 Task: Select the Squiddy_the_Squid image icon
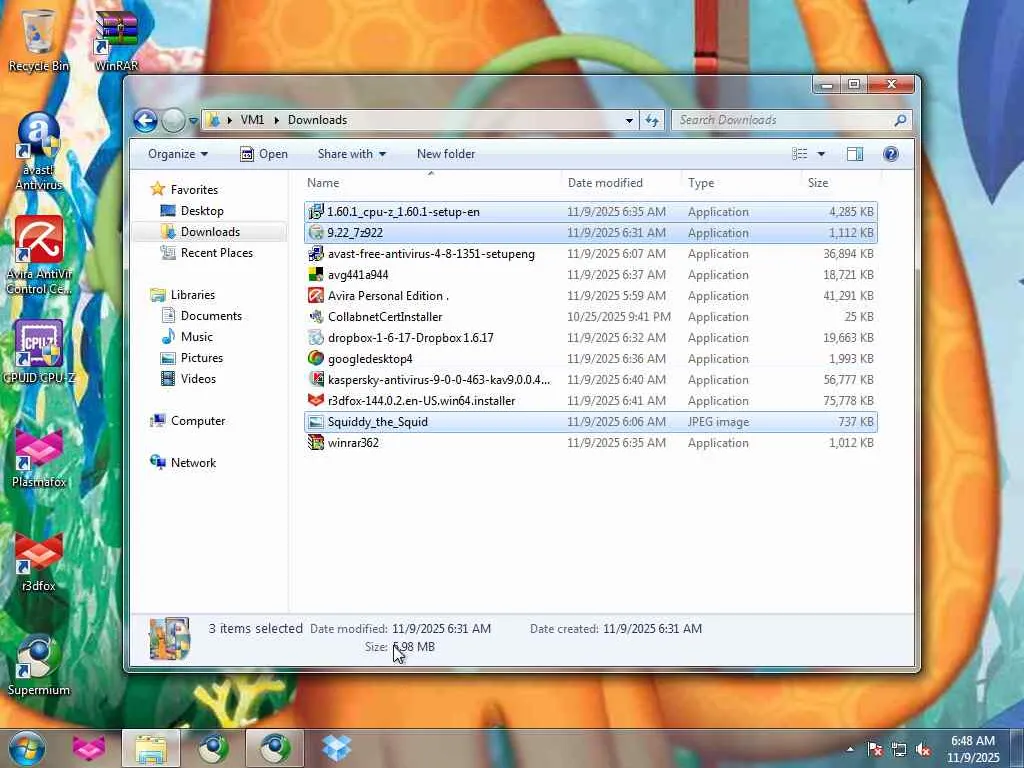point(316,421)
